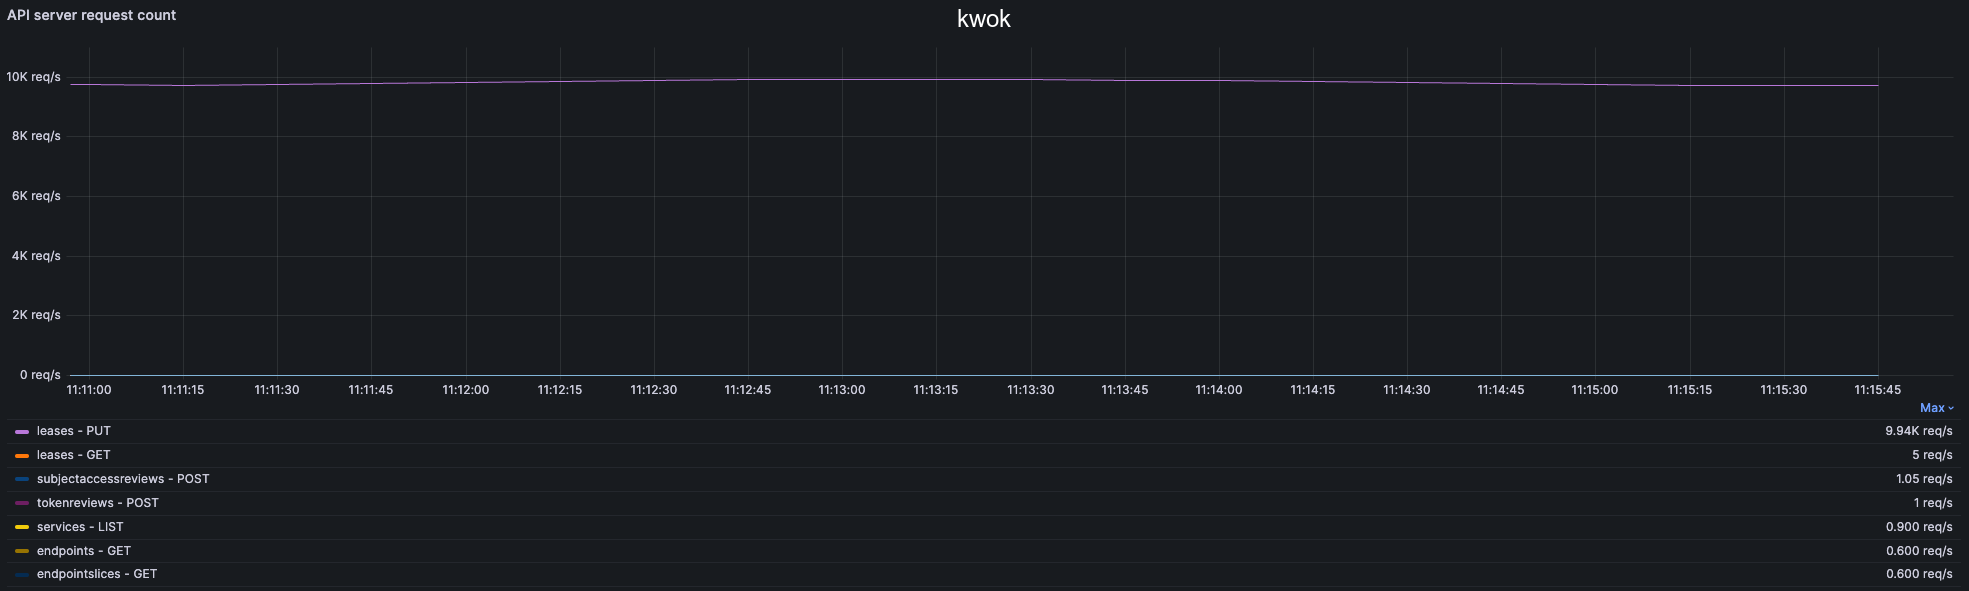Click the yellow services - LIST color swatch
1969x591 pixels.
tap(22, 528)
